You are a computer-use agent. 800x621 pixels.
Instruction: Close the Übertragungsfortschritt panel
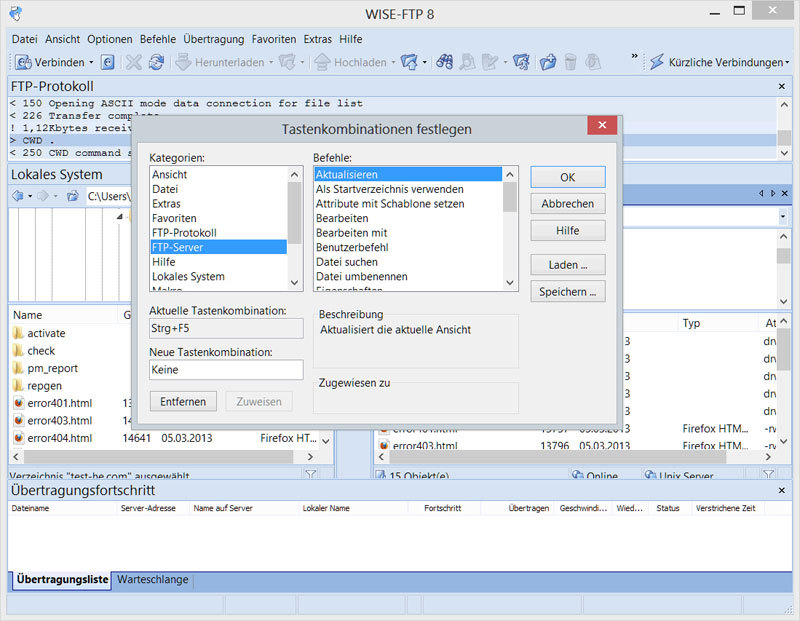[x=782, y=490]
